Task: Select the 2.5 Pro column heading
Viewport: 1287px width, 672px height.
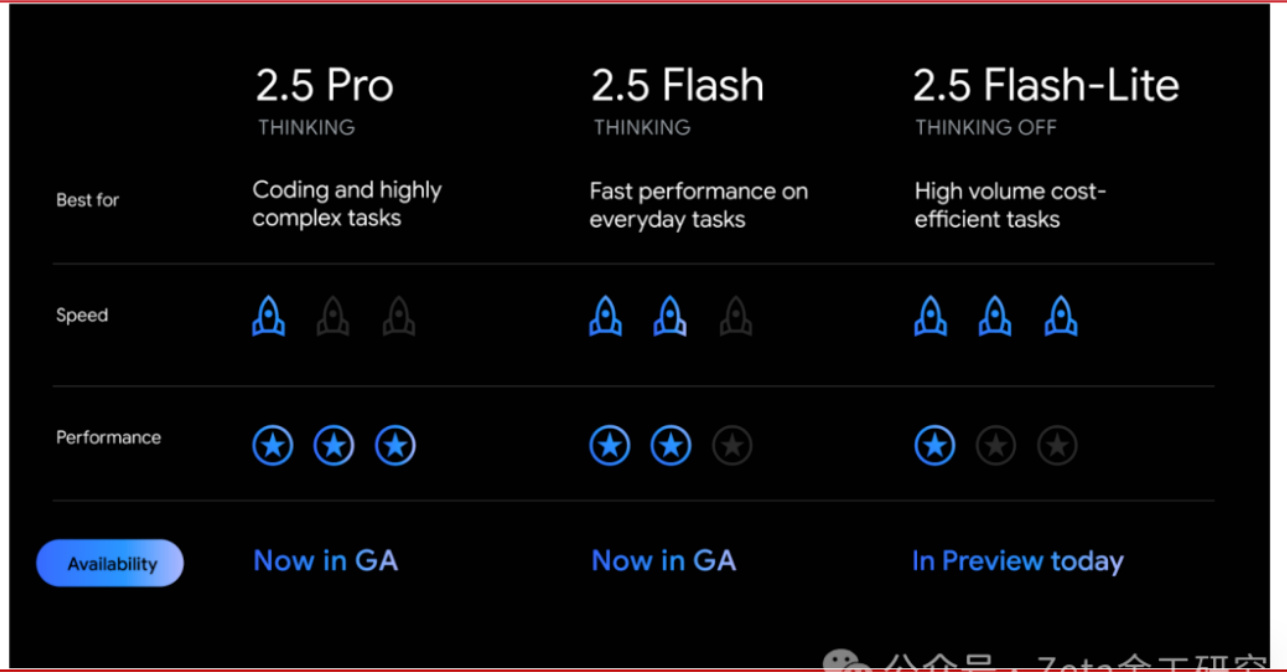Action: tap(324, 86)
